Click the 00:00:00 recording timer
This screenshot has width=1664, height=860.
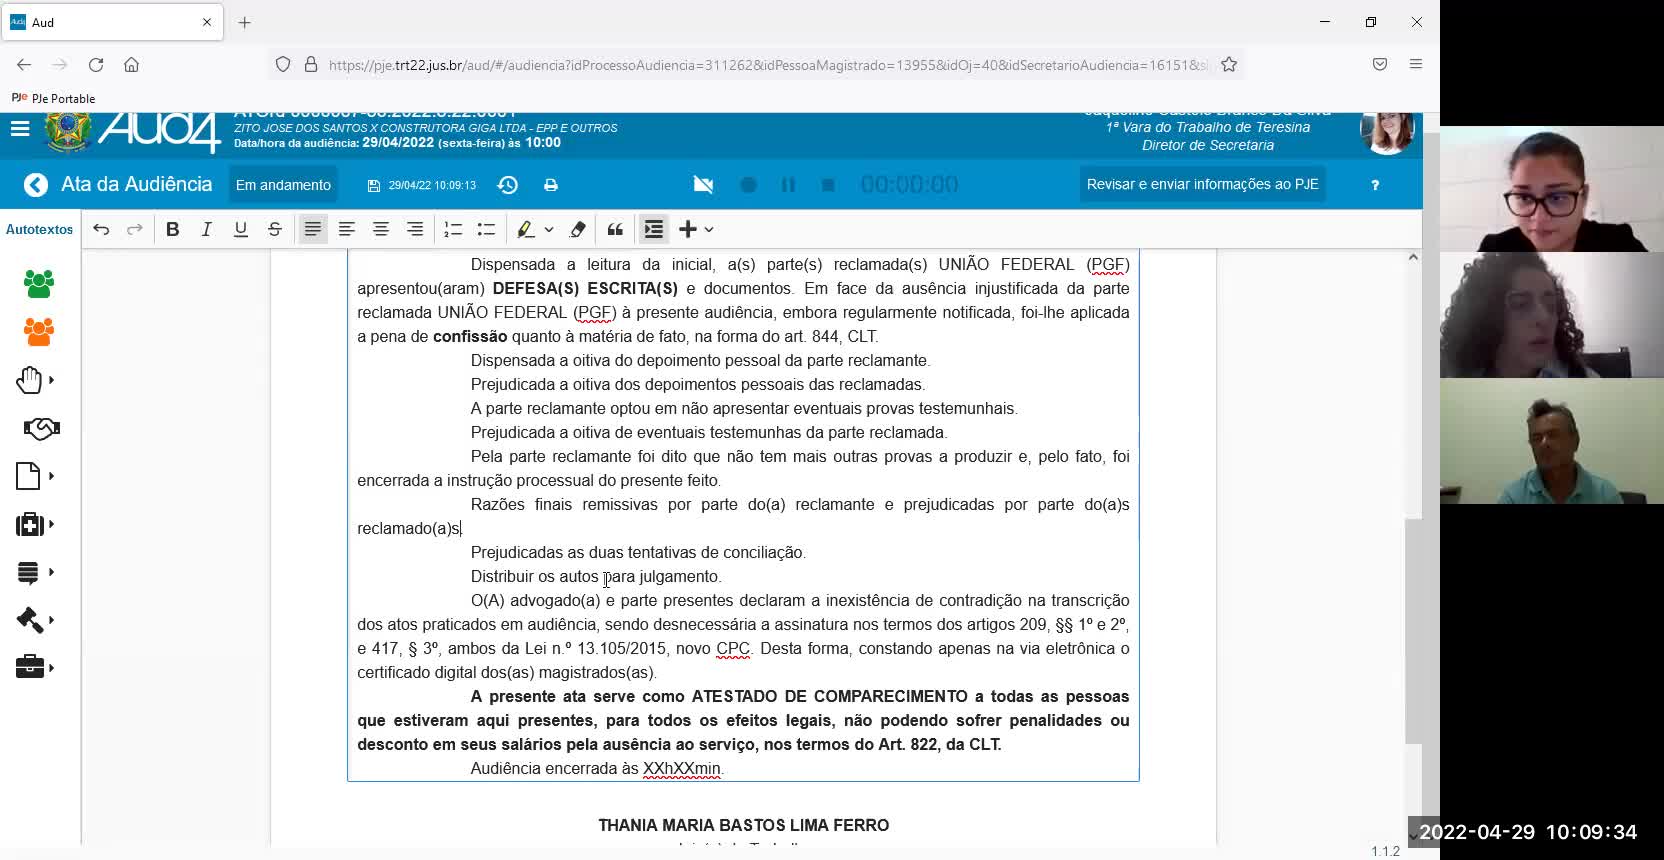point(910,185)
